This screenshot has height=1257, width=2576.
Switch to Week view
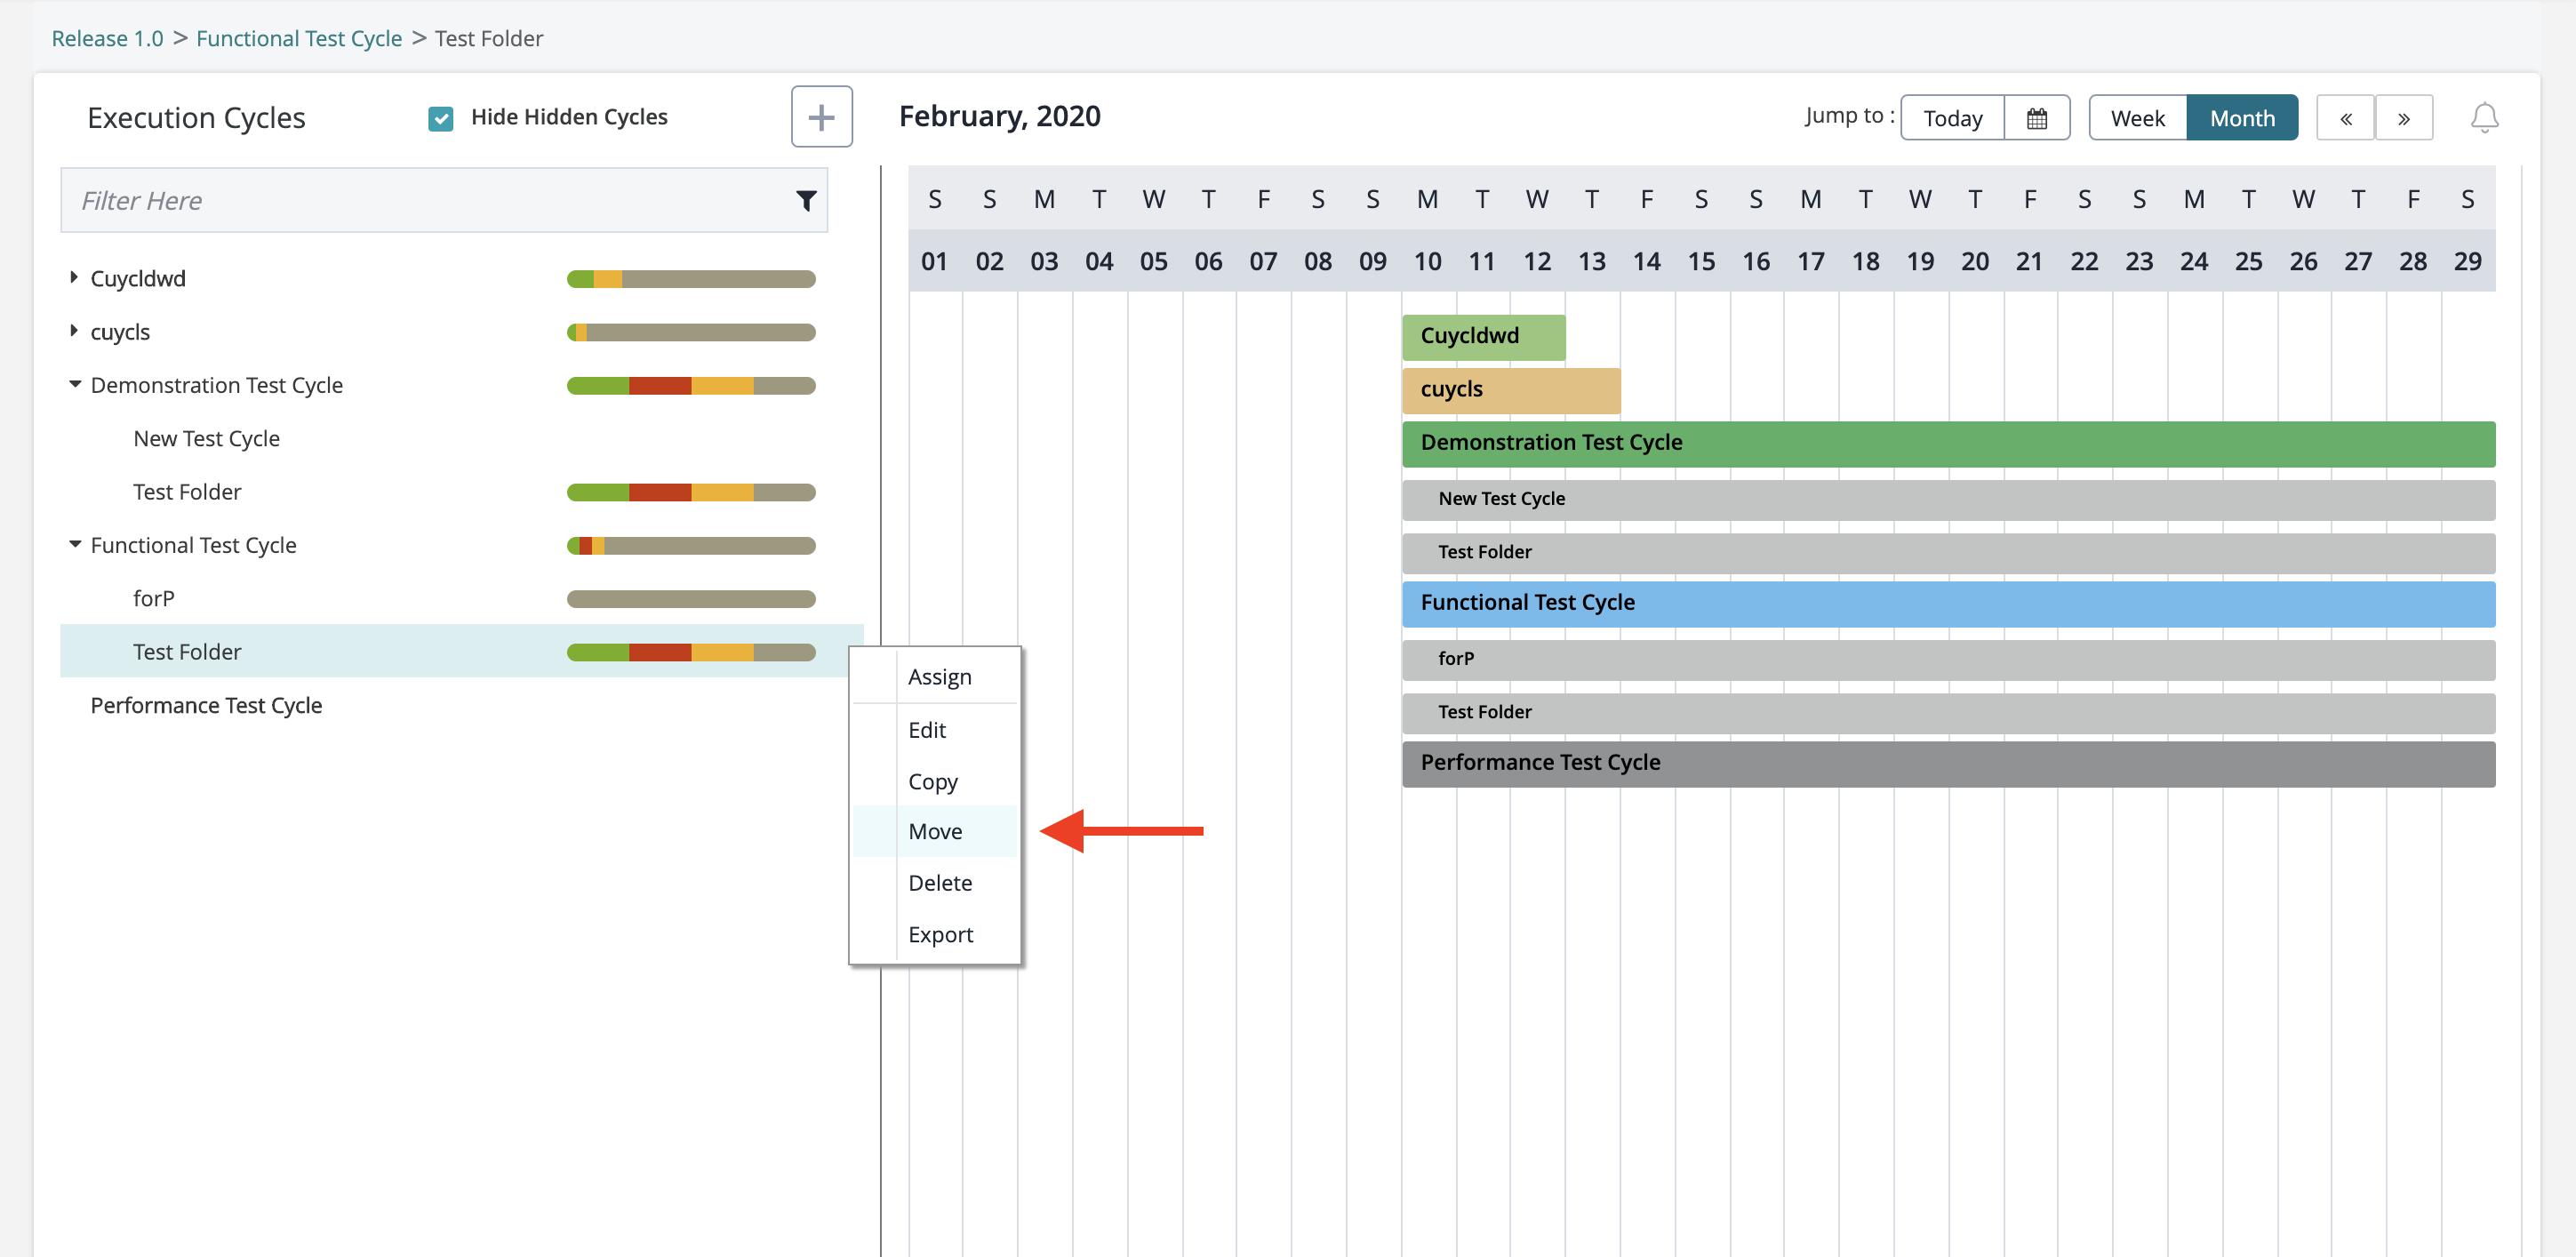coord(2137,119)
